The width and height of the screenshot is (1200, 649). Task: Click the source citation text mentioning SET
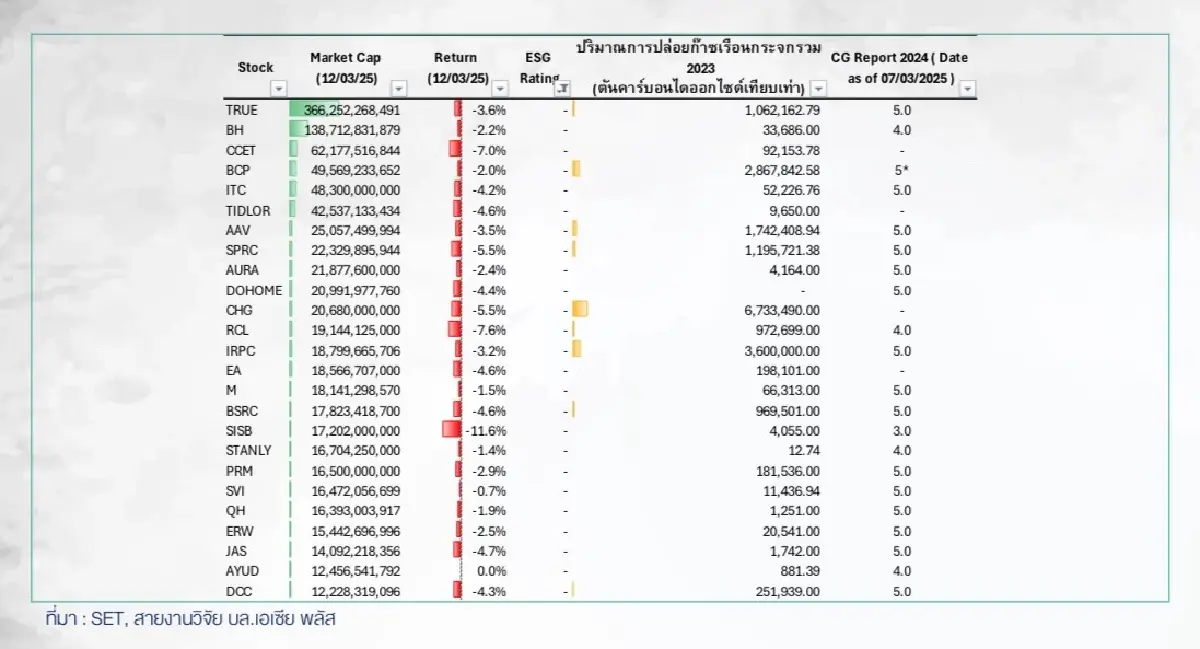pos(190,619)
